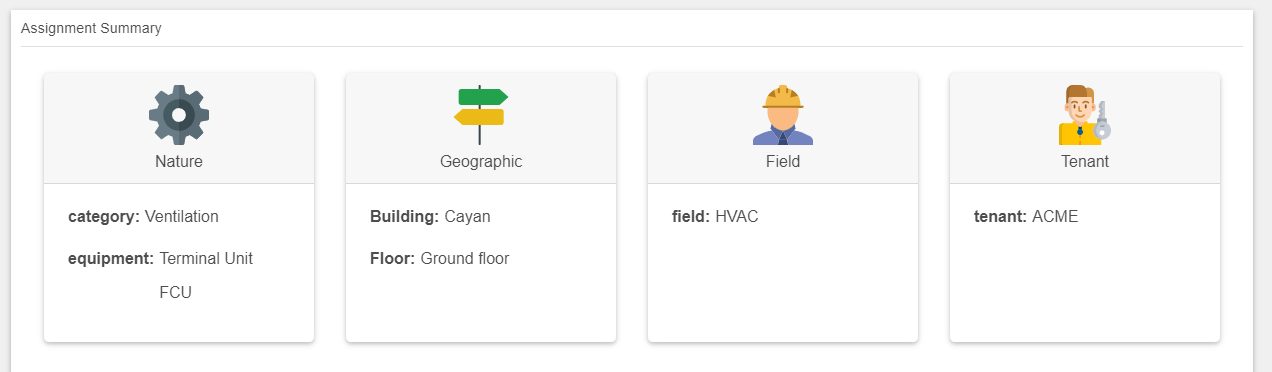
Task: Click the Assignment Summary heading
Action: pos(91,28)
